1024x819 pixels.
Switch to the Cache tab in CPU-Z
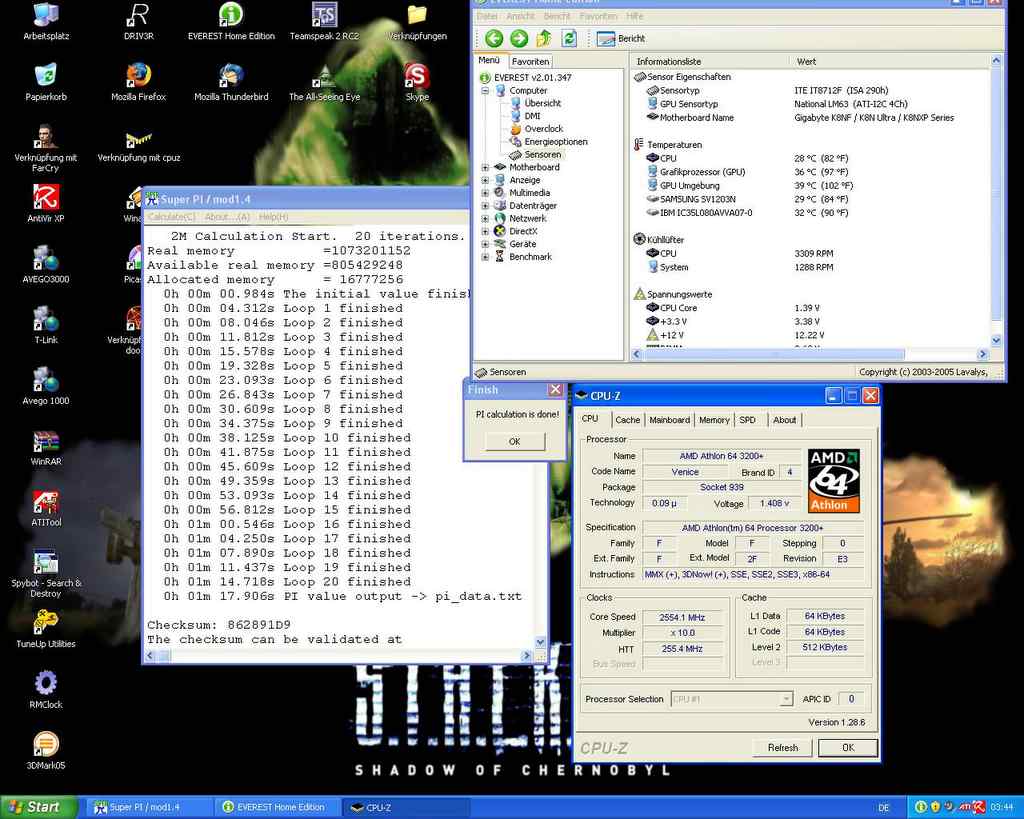click(627, 420)
